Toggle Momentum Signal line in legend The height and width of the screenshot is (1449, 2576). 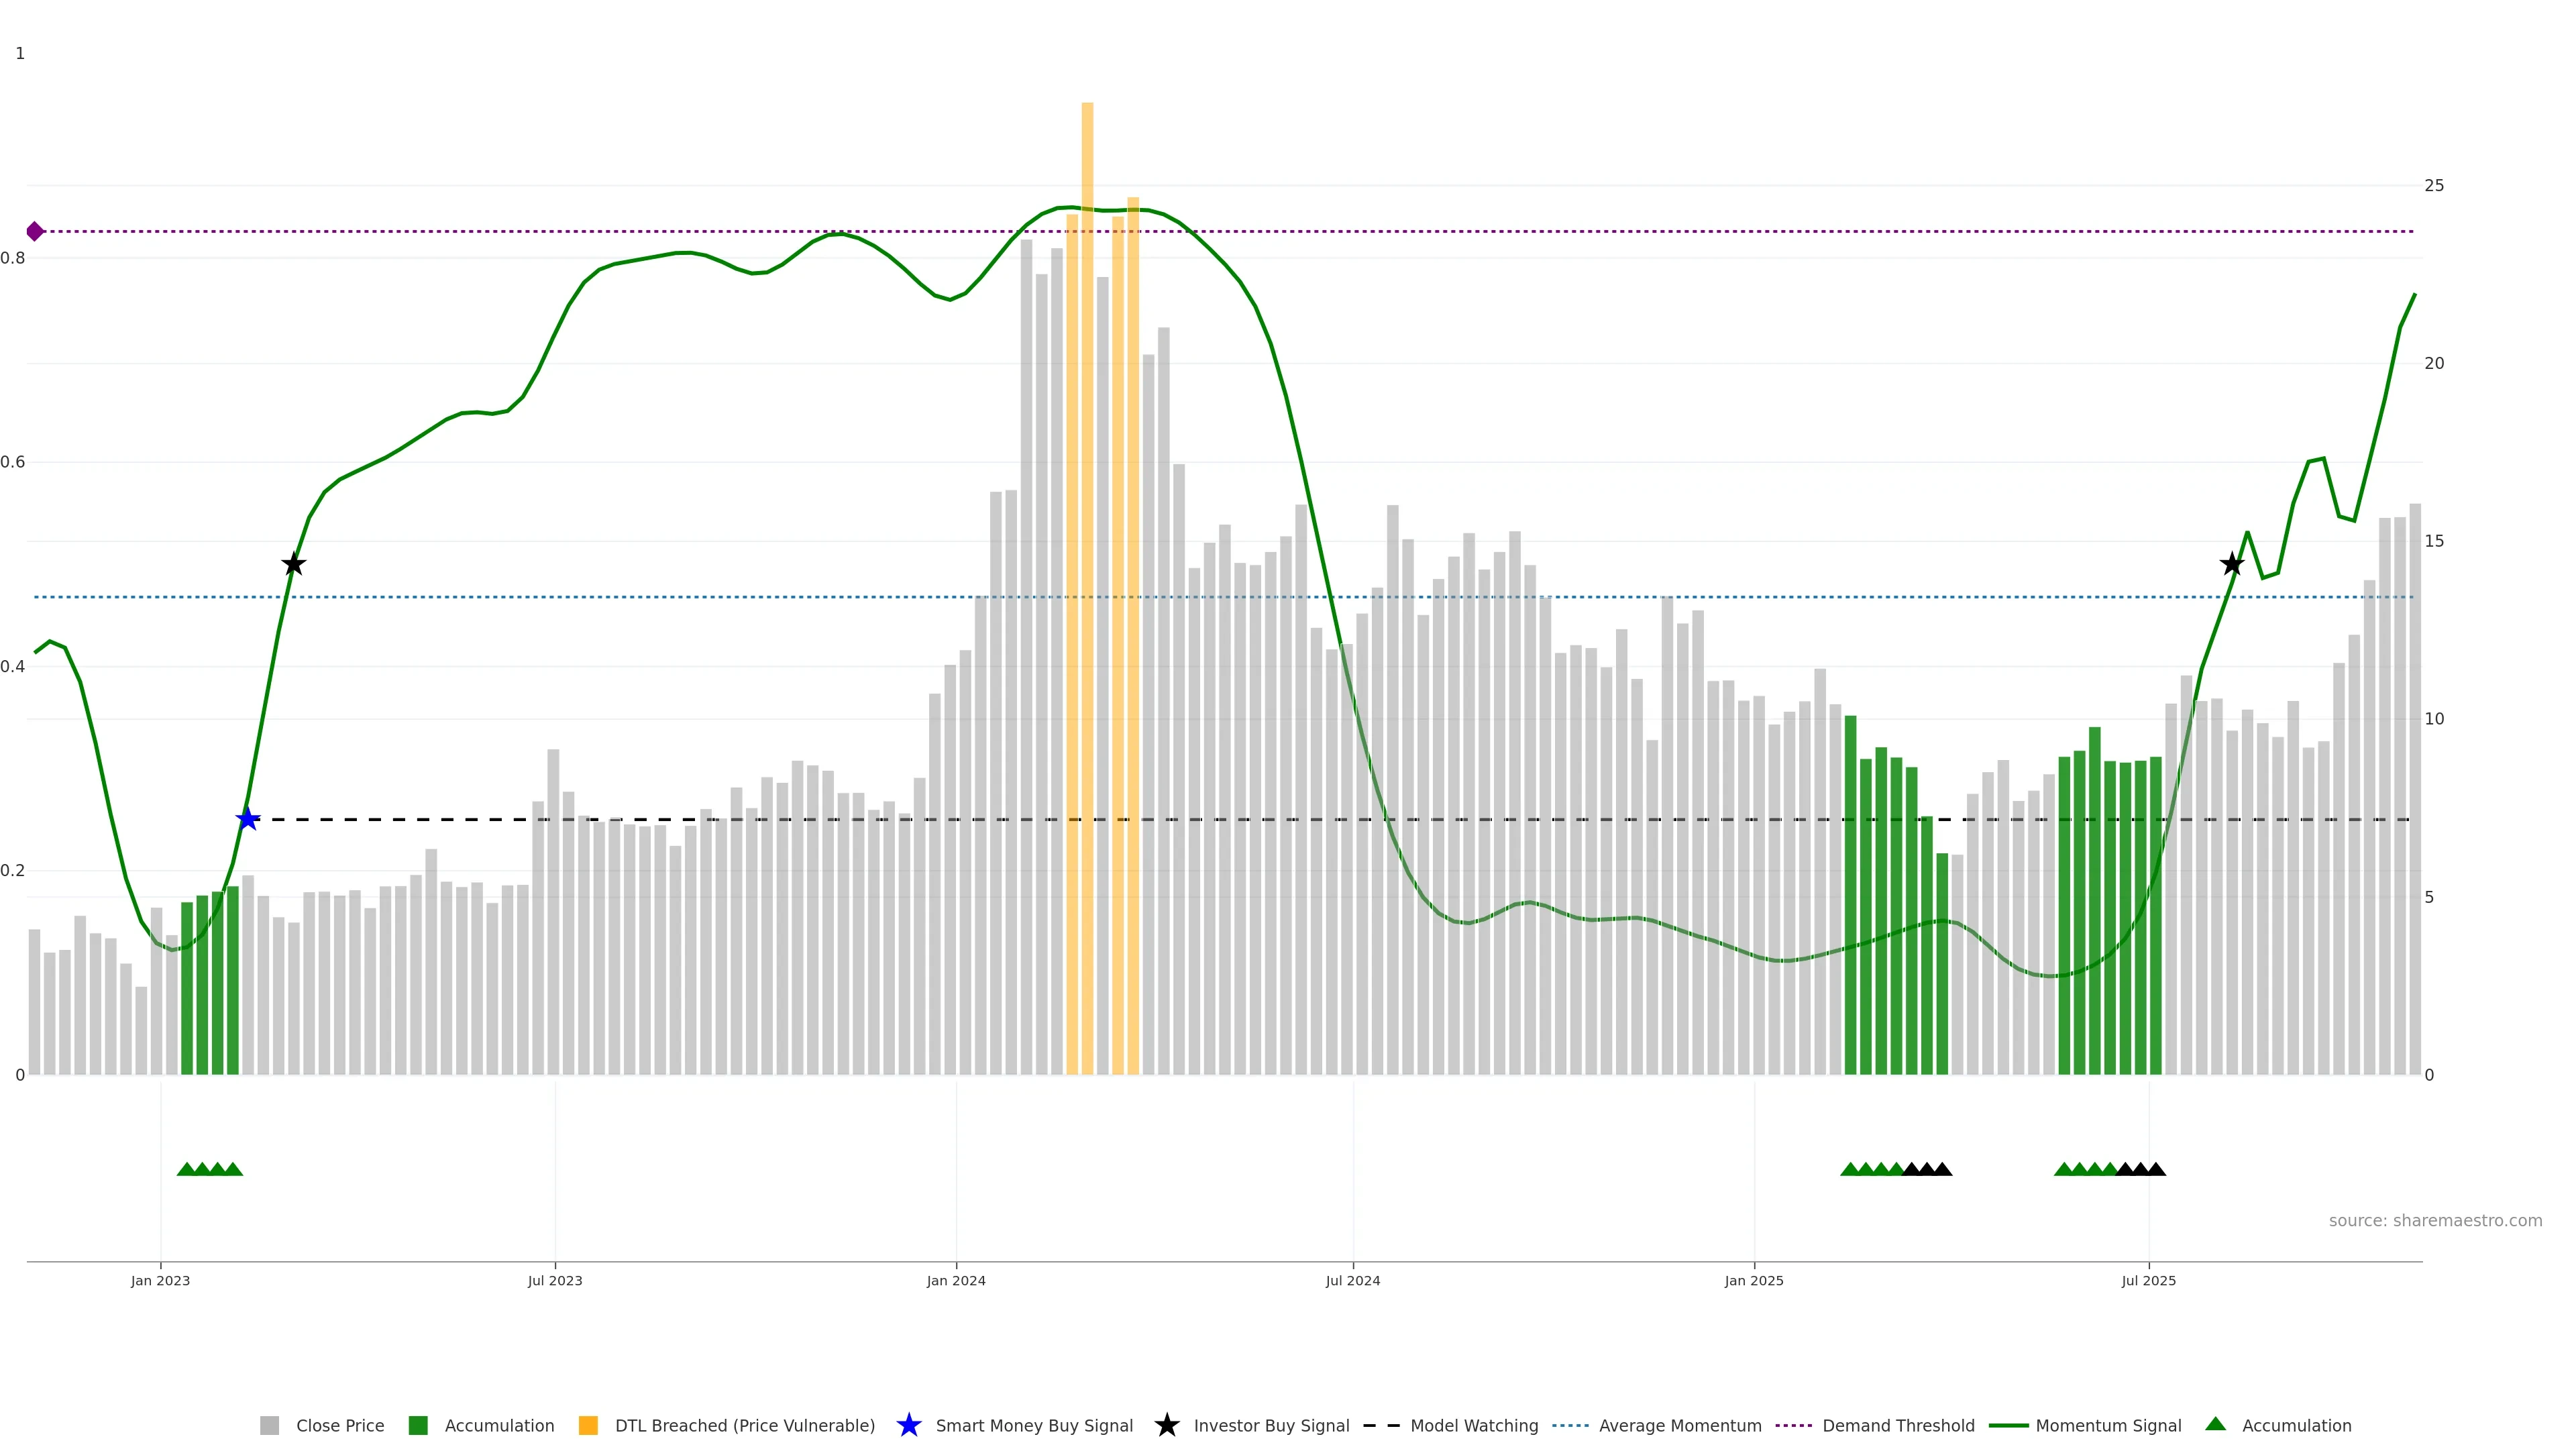(x=2108, y=1425)
